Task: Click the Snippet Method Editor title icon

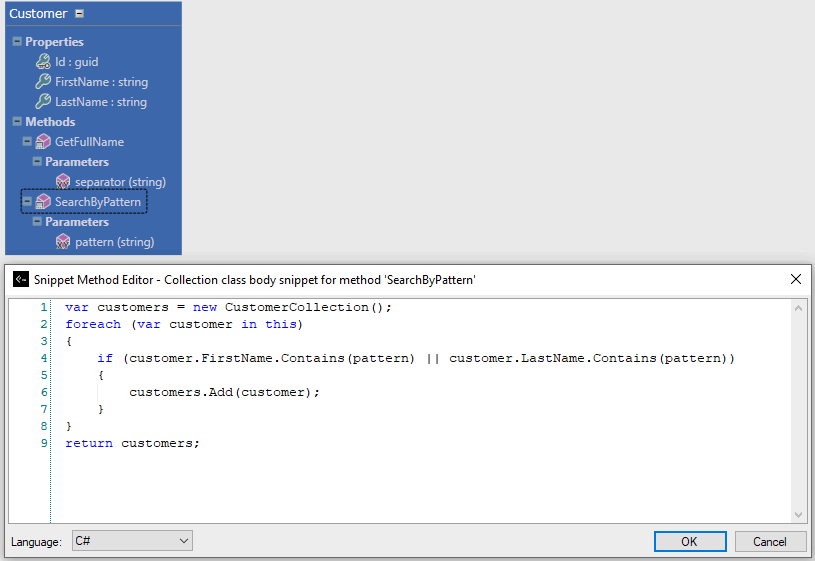Action: [x=21, y=280]
